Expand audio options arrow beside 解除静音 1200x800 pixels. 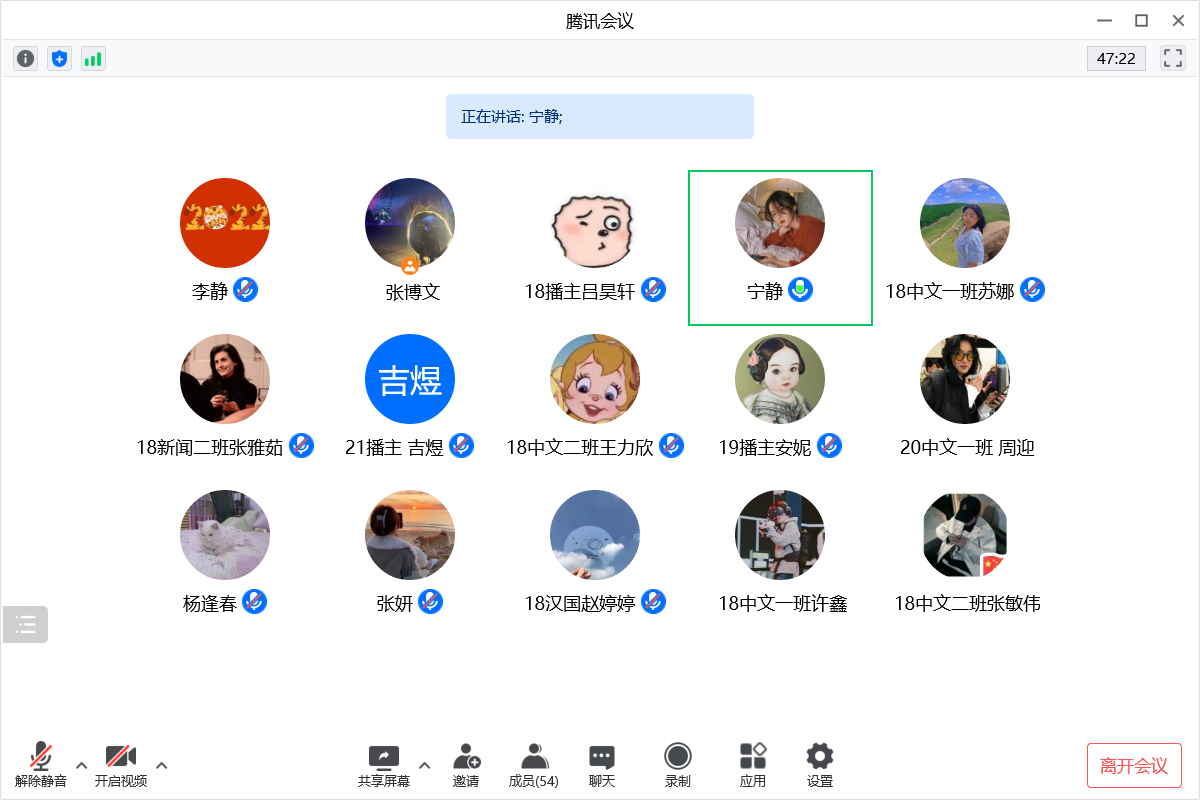[x=82, y=766]
